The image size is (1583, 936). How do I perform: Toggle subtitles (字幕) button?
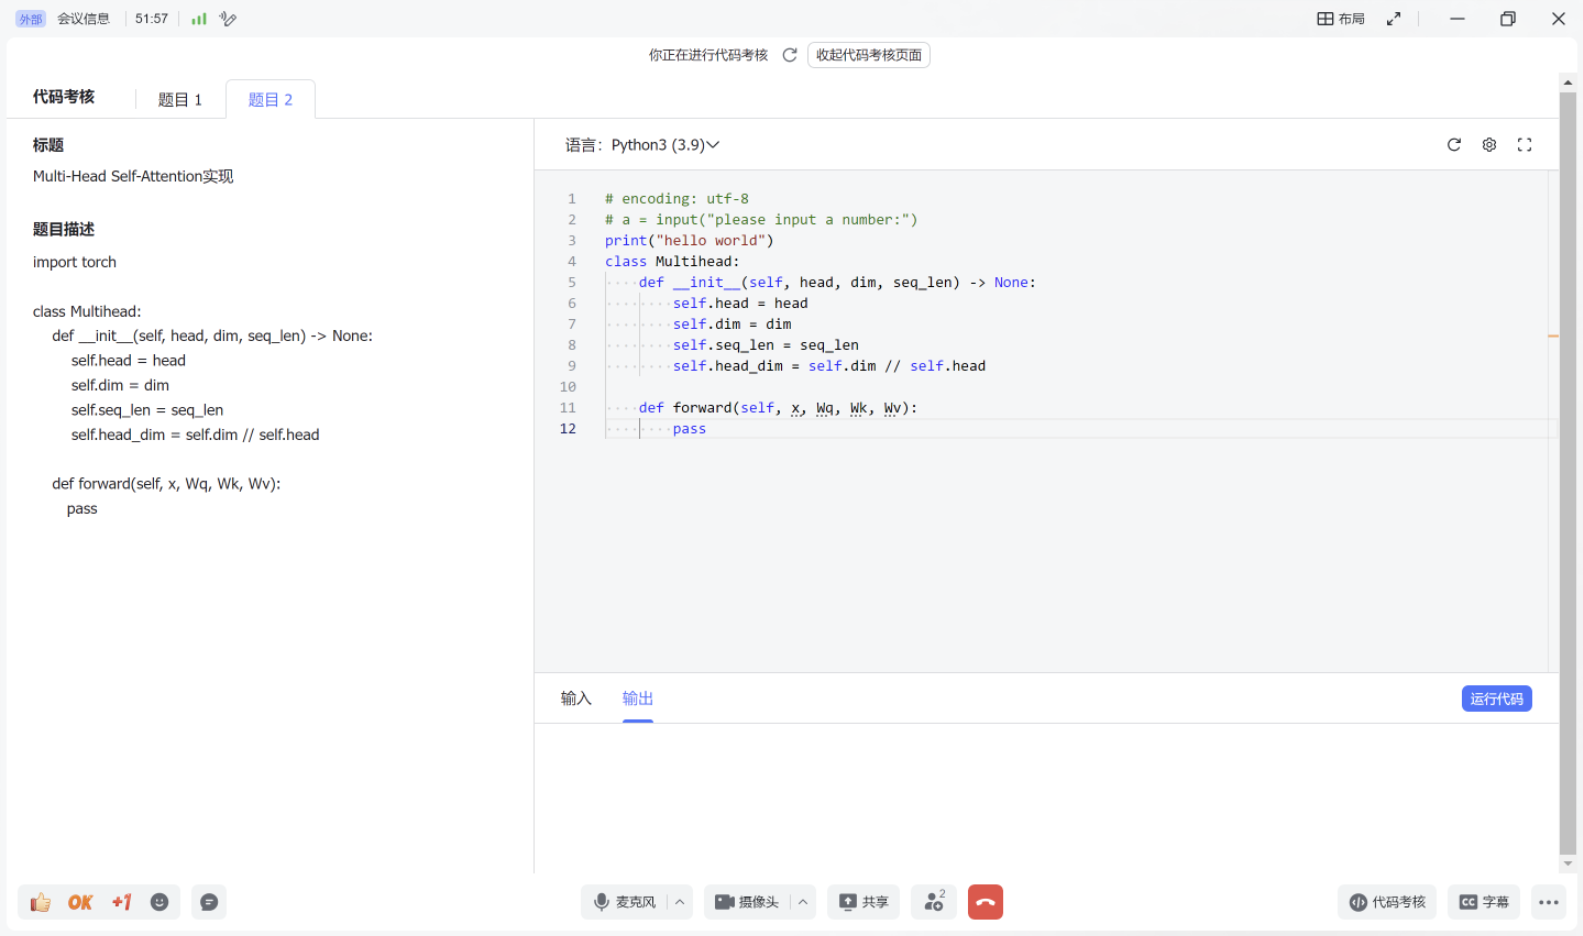[1484, 902]
